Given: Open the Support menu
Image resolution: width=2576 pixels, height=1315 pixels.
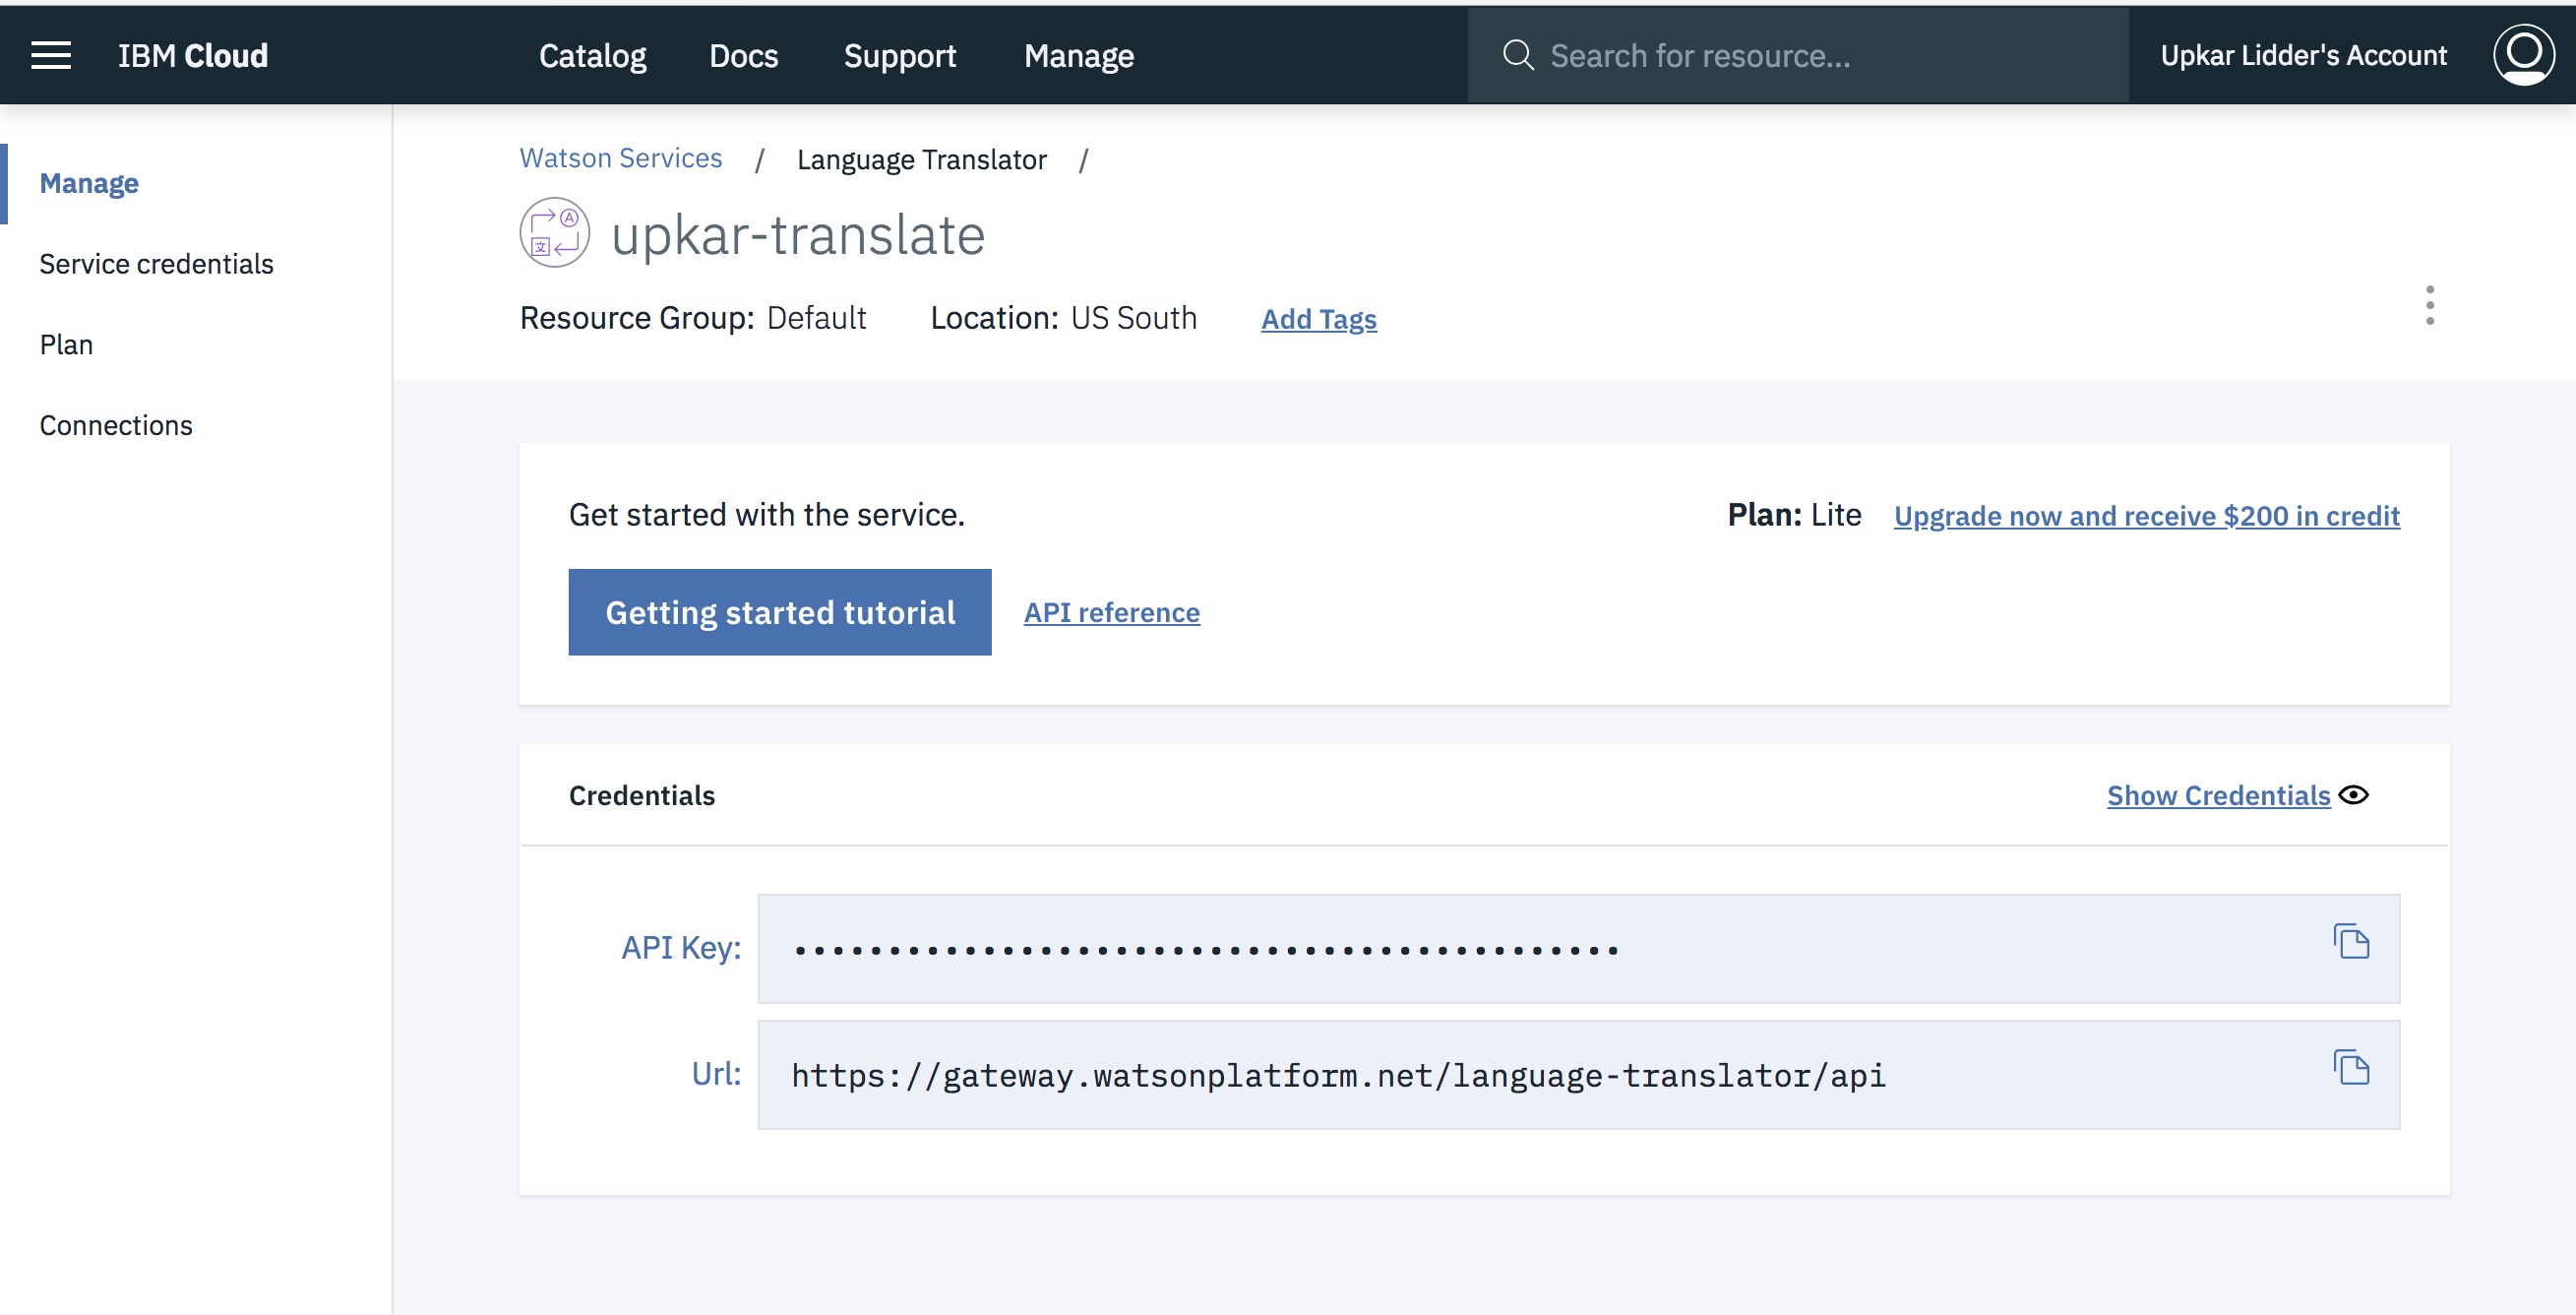Looking at the screenshot, I should click(x=899, y=56).
